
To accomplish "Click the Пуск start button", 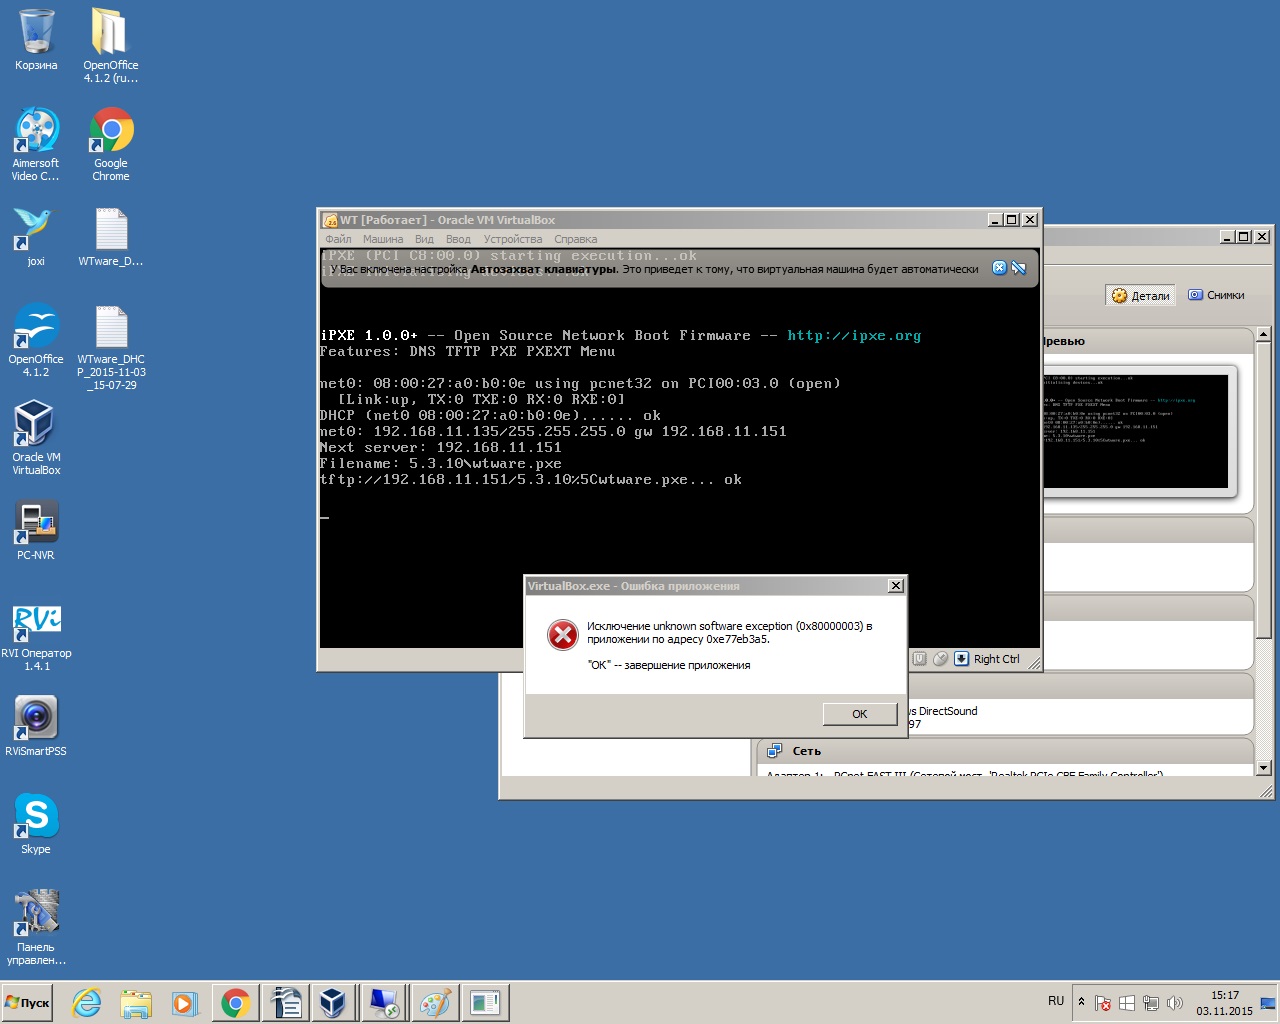I will tap(28, 1003).
